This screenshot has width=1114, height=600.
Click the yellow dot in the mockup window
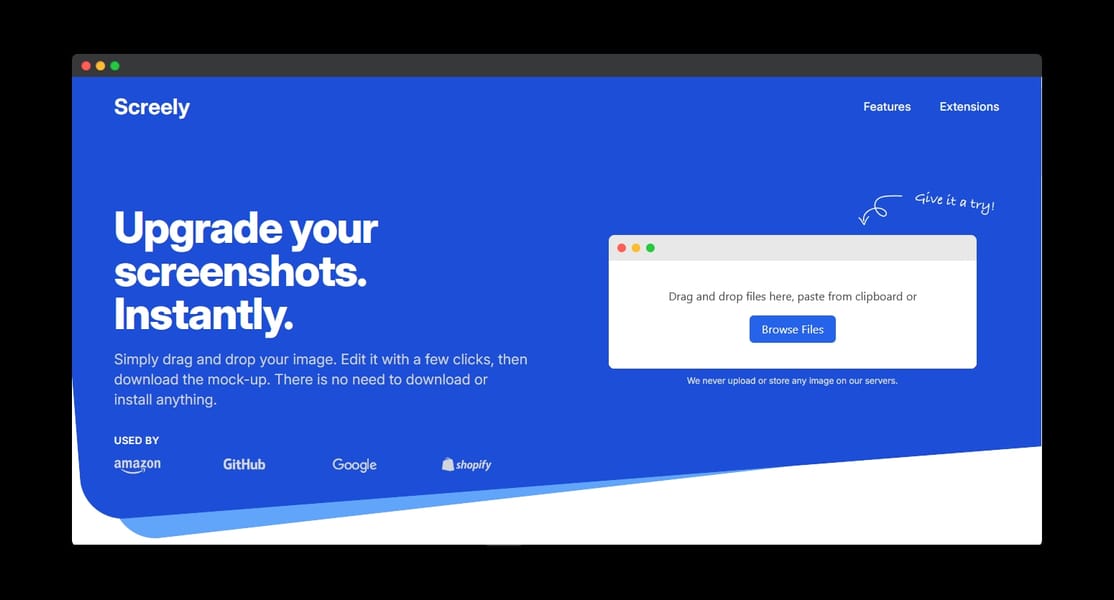(636, 248)
